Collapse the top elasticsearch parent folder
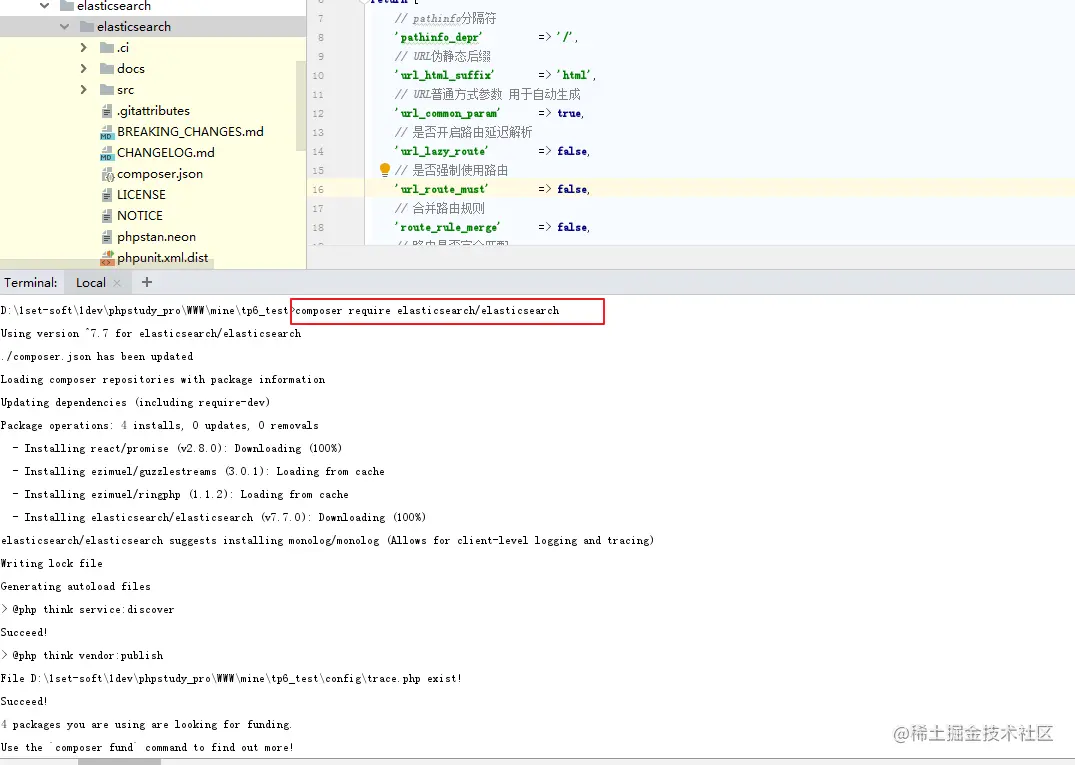Viewport: 1075px width, 765px height. click(x=45, y=5)
